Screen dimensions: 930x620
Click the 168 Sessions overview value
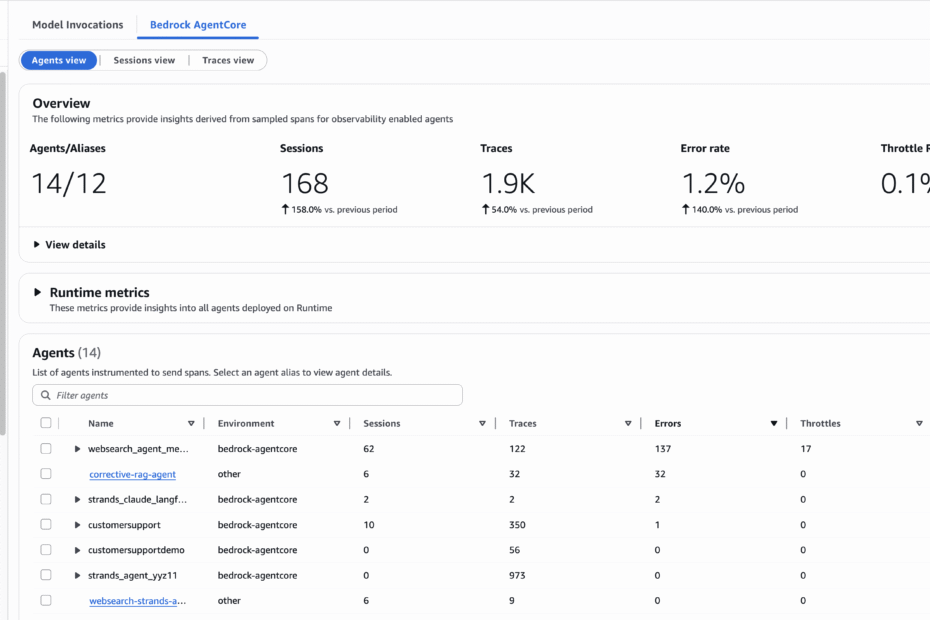[x=305, y=183]
